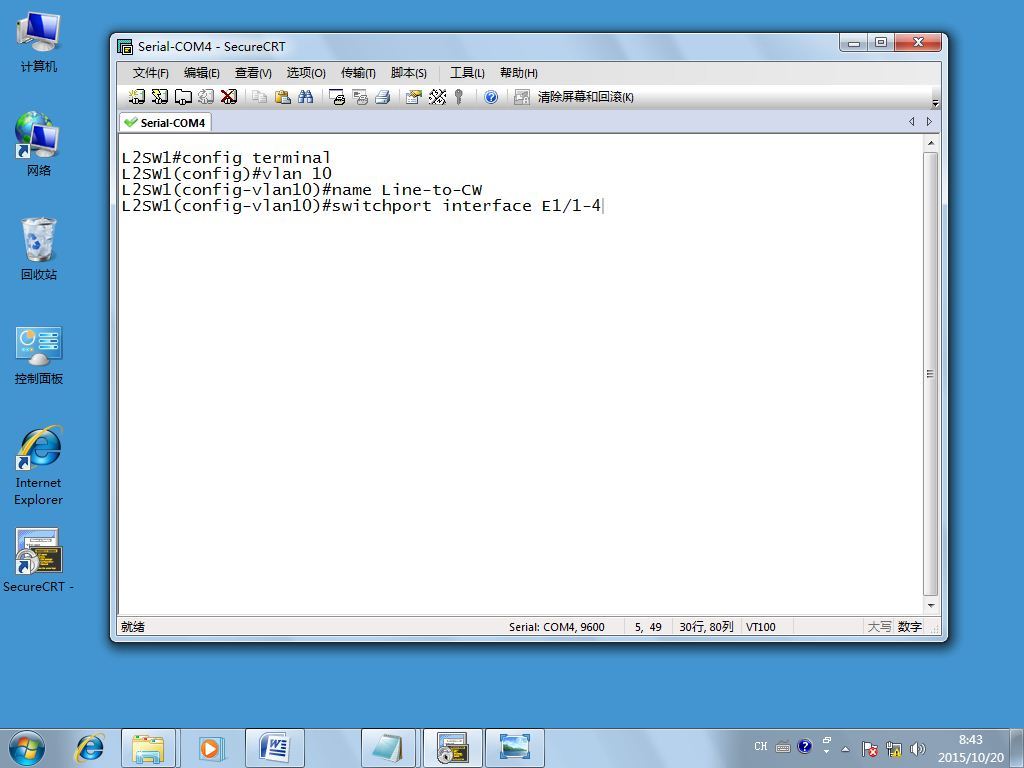Click the 'L2SW1#config terminal' line
The height and width of the screenshot is (768, 1024).
(x=226, y=157)
